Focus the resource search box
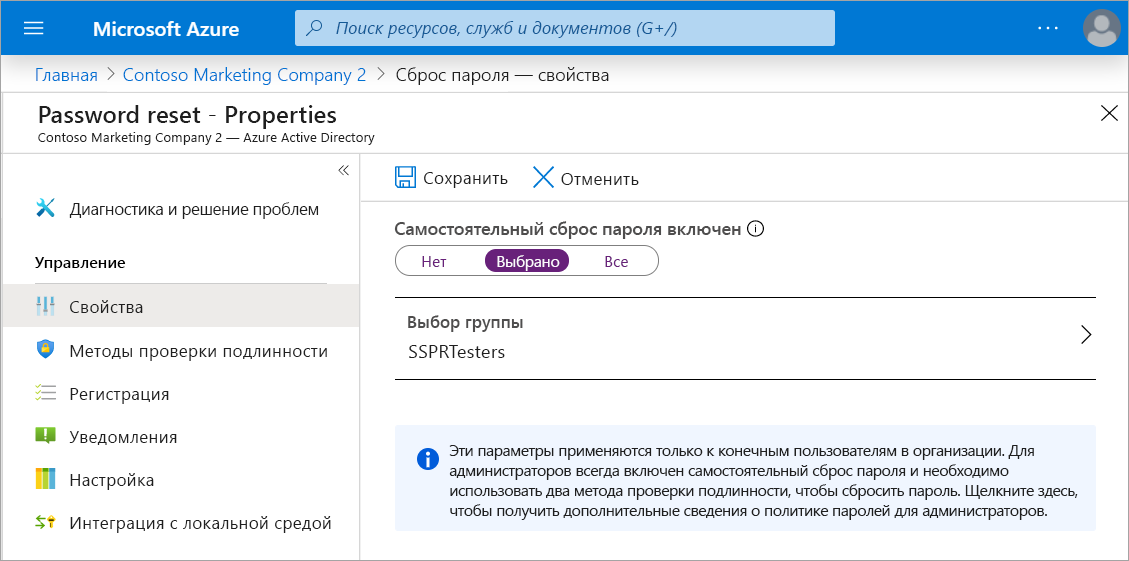Screen dimensions: 1129x561 point(564,28)
